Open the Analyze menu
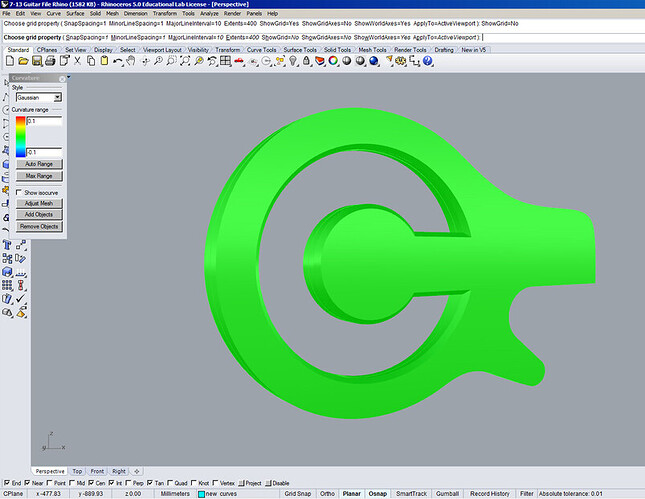 click(x=209, y=14)
